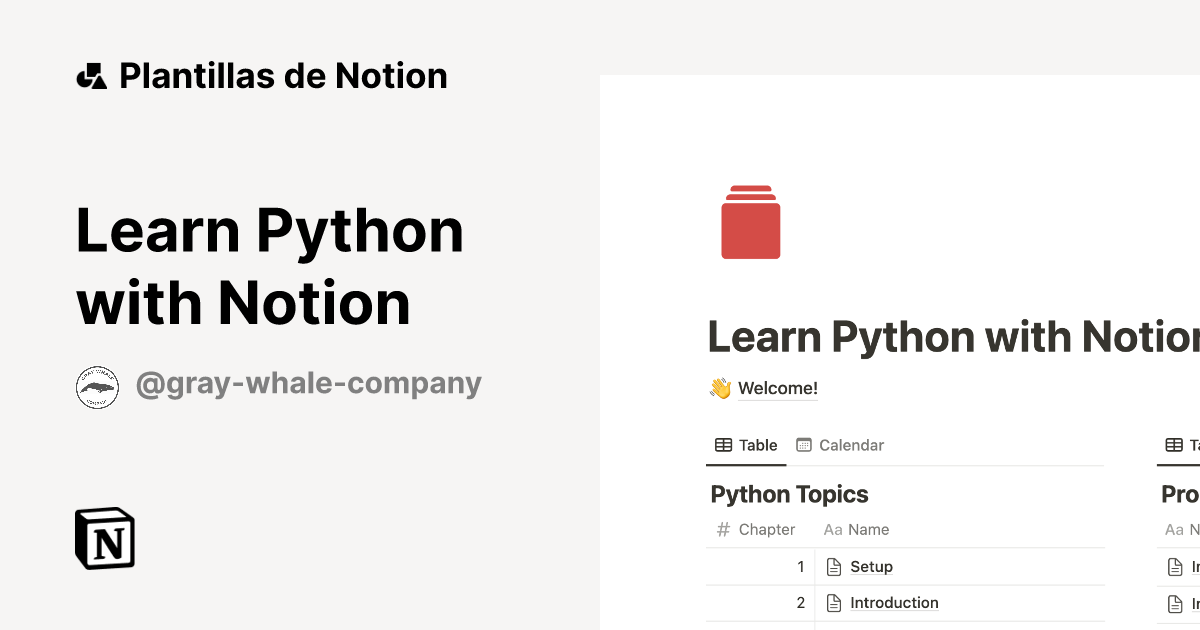This screenshot has height=630, width=1200.
Task: Click the # number icon in Chapter column
Action: point(721,529)
